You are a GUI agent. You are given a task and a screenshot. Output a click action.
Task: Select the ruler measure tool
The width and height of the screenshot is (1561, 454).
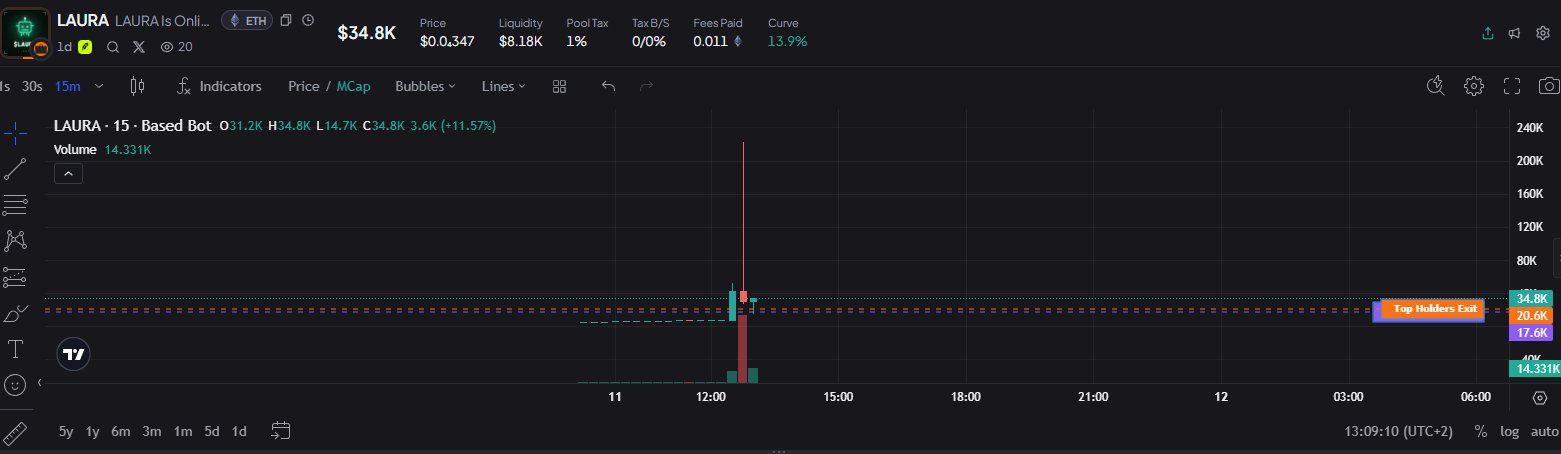[16, 432]
